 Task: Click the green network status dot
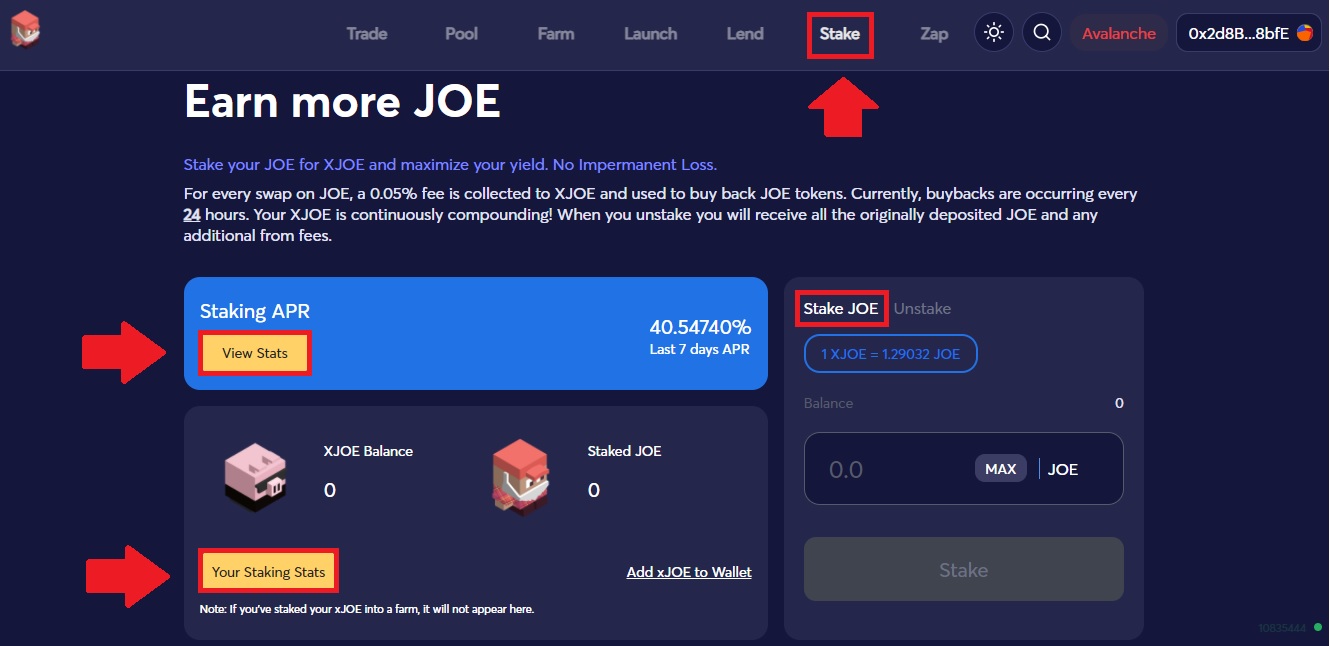[1317, 627]
